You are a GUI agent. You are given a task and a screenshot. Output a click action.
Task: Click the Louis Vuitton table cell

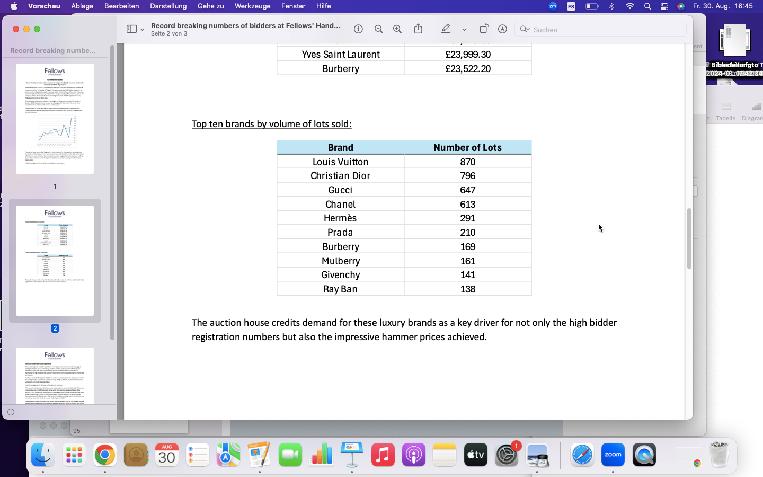coord(341,162)
